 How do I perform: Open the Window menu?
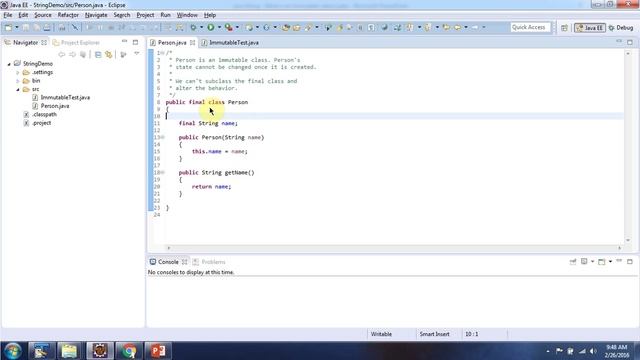tap(187, 15)
